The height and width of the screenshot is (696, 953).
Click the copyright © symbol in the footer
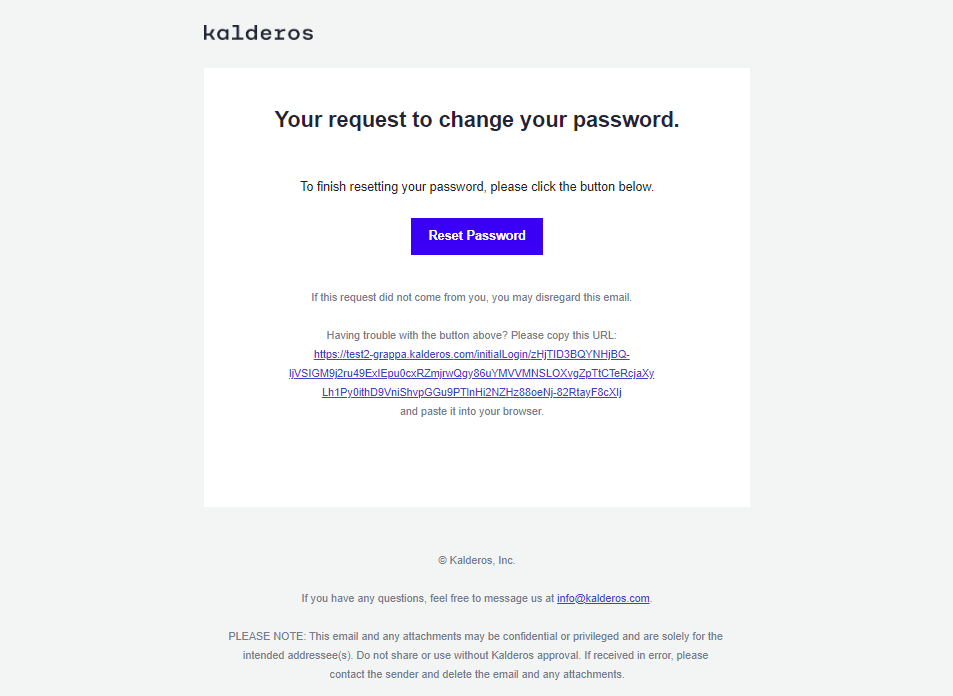[442, 560]
